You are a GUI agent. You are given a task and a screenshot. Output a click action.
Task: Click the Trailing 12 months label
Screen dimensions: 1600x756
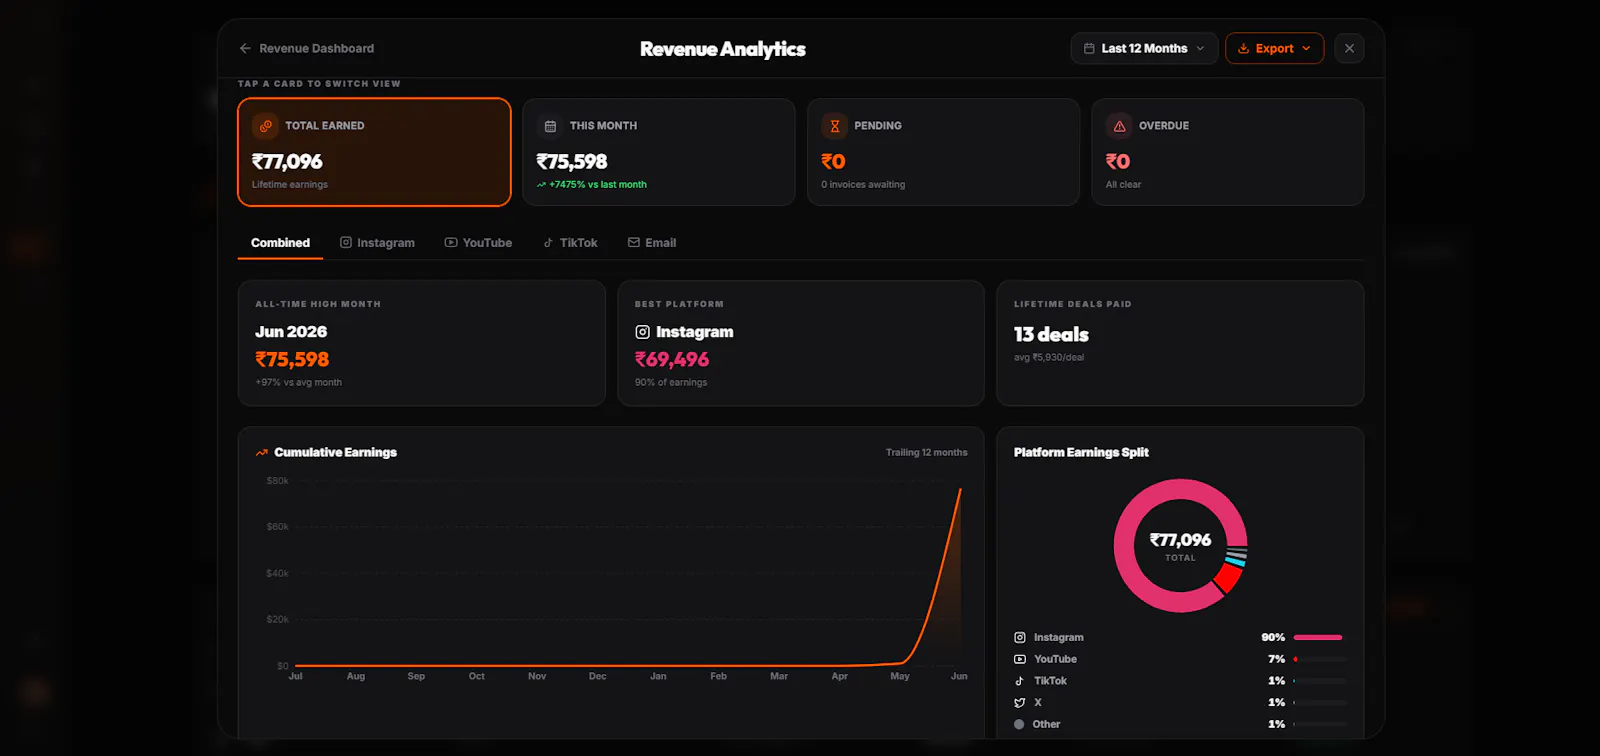coord(926,453)
